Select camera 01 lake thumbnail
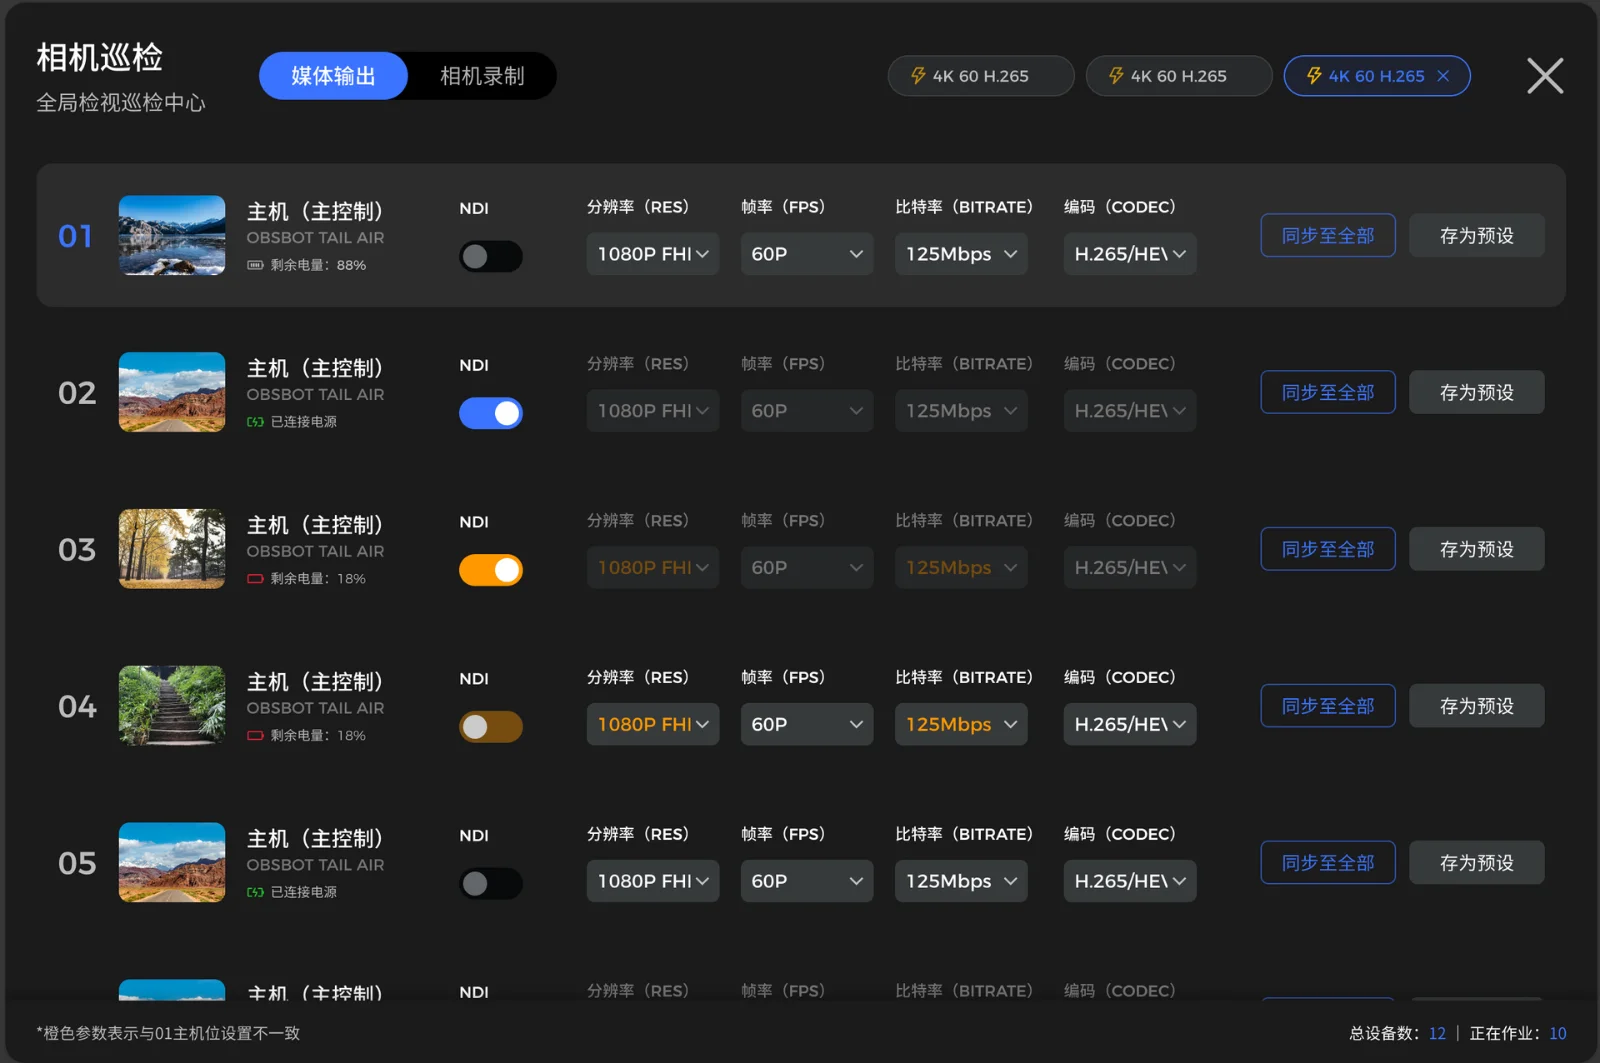The height and width of the screenshot is (1063, 1600). [172, 235]
